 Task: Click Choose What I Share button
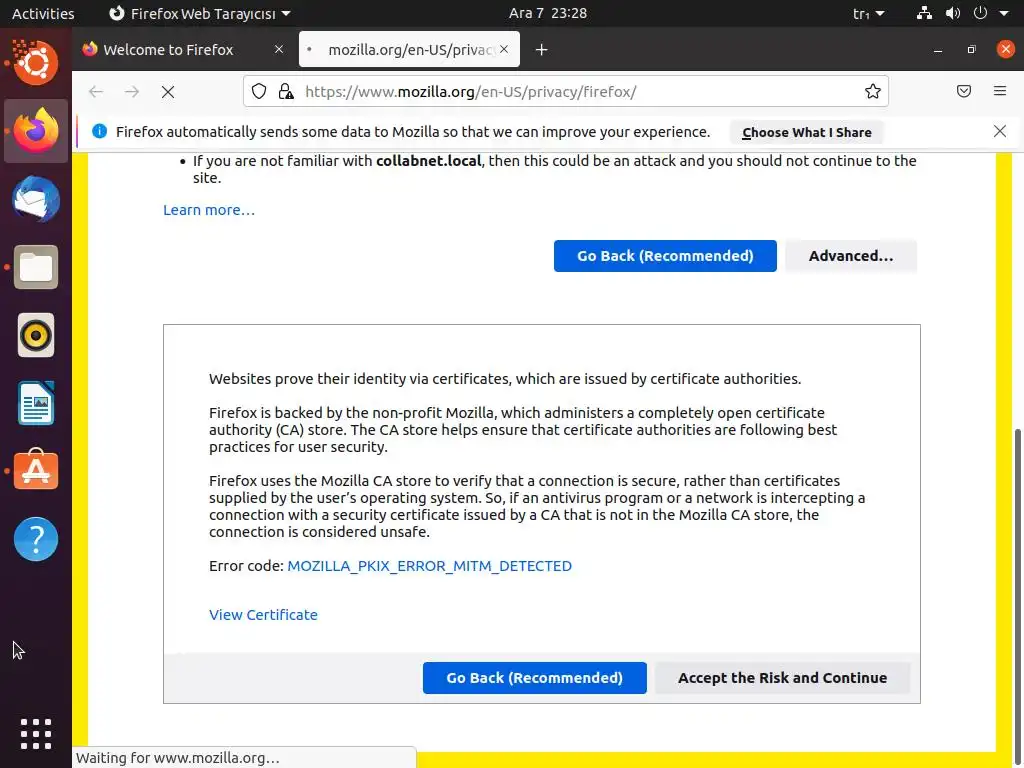click(x=807, y=133)
